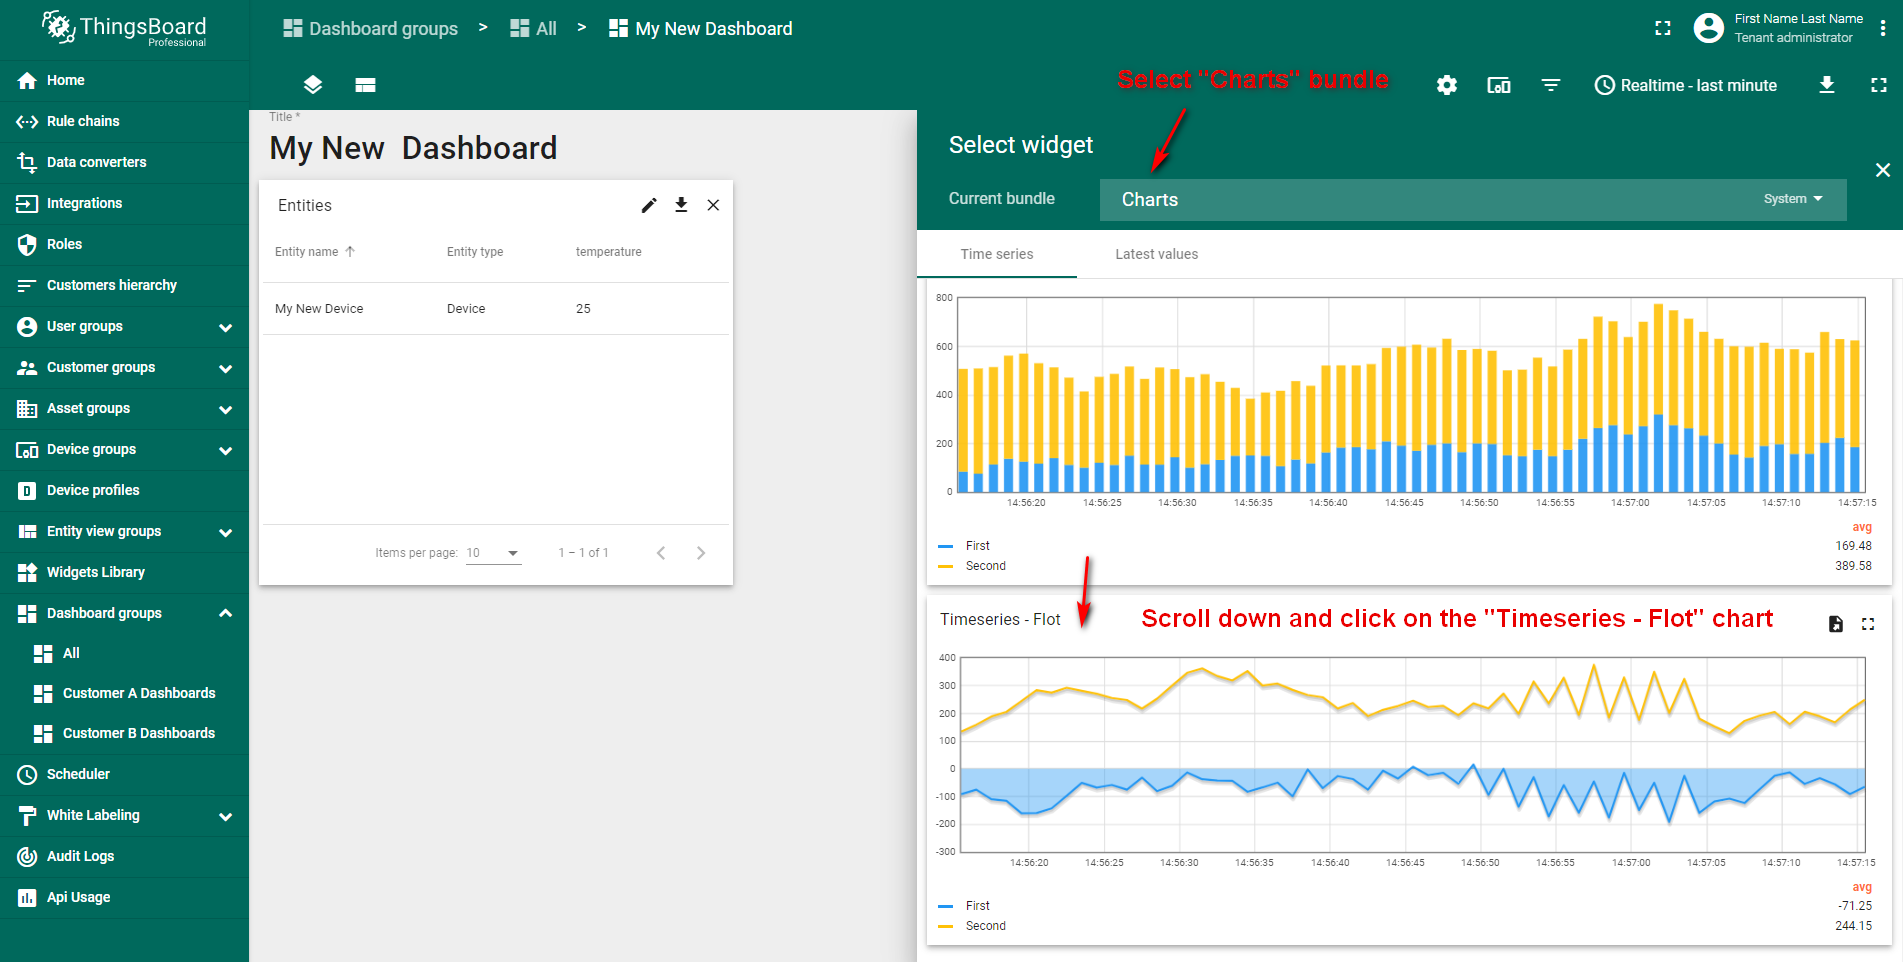
Task: Open the Scheduler page
Action: 124,774
